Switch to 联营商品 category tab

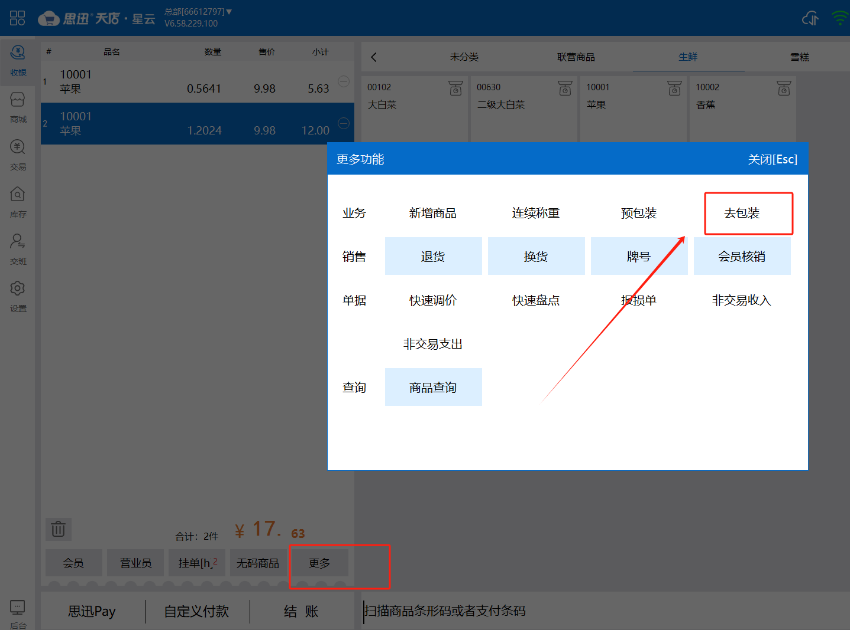tap(576, 57)
